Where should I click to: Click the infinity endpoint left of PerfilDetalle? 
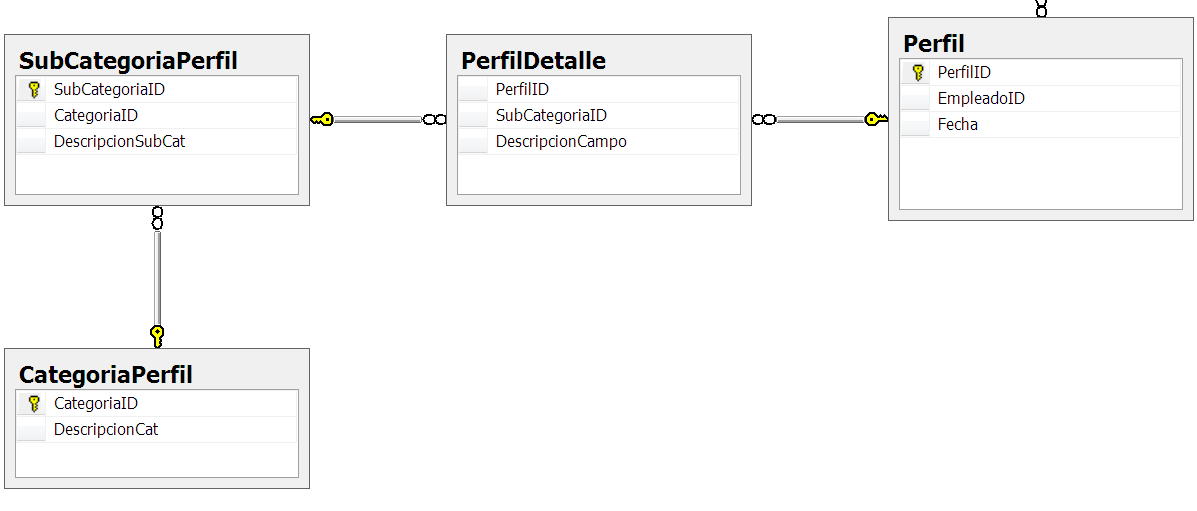(434, 120)
